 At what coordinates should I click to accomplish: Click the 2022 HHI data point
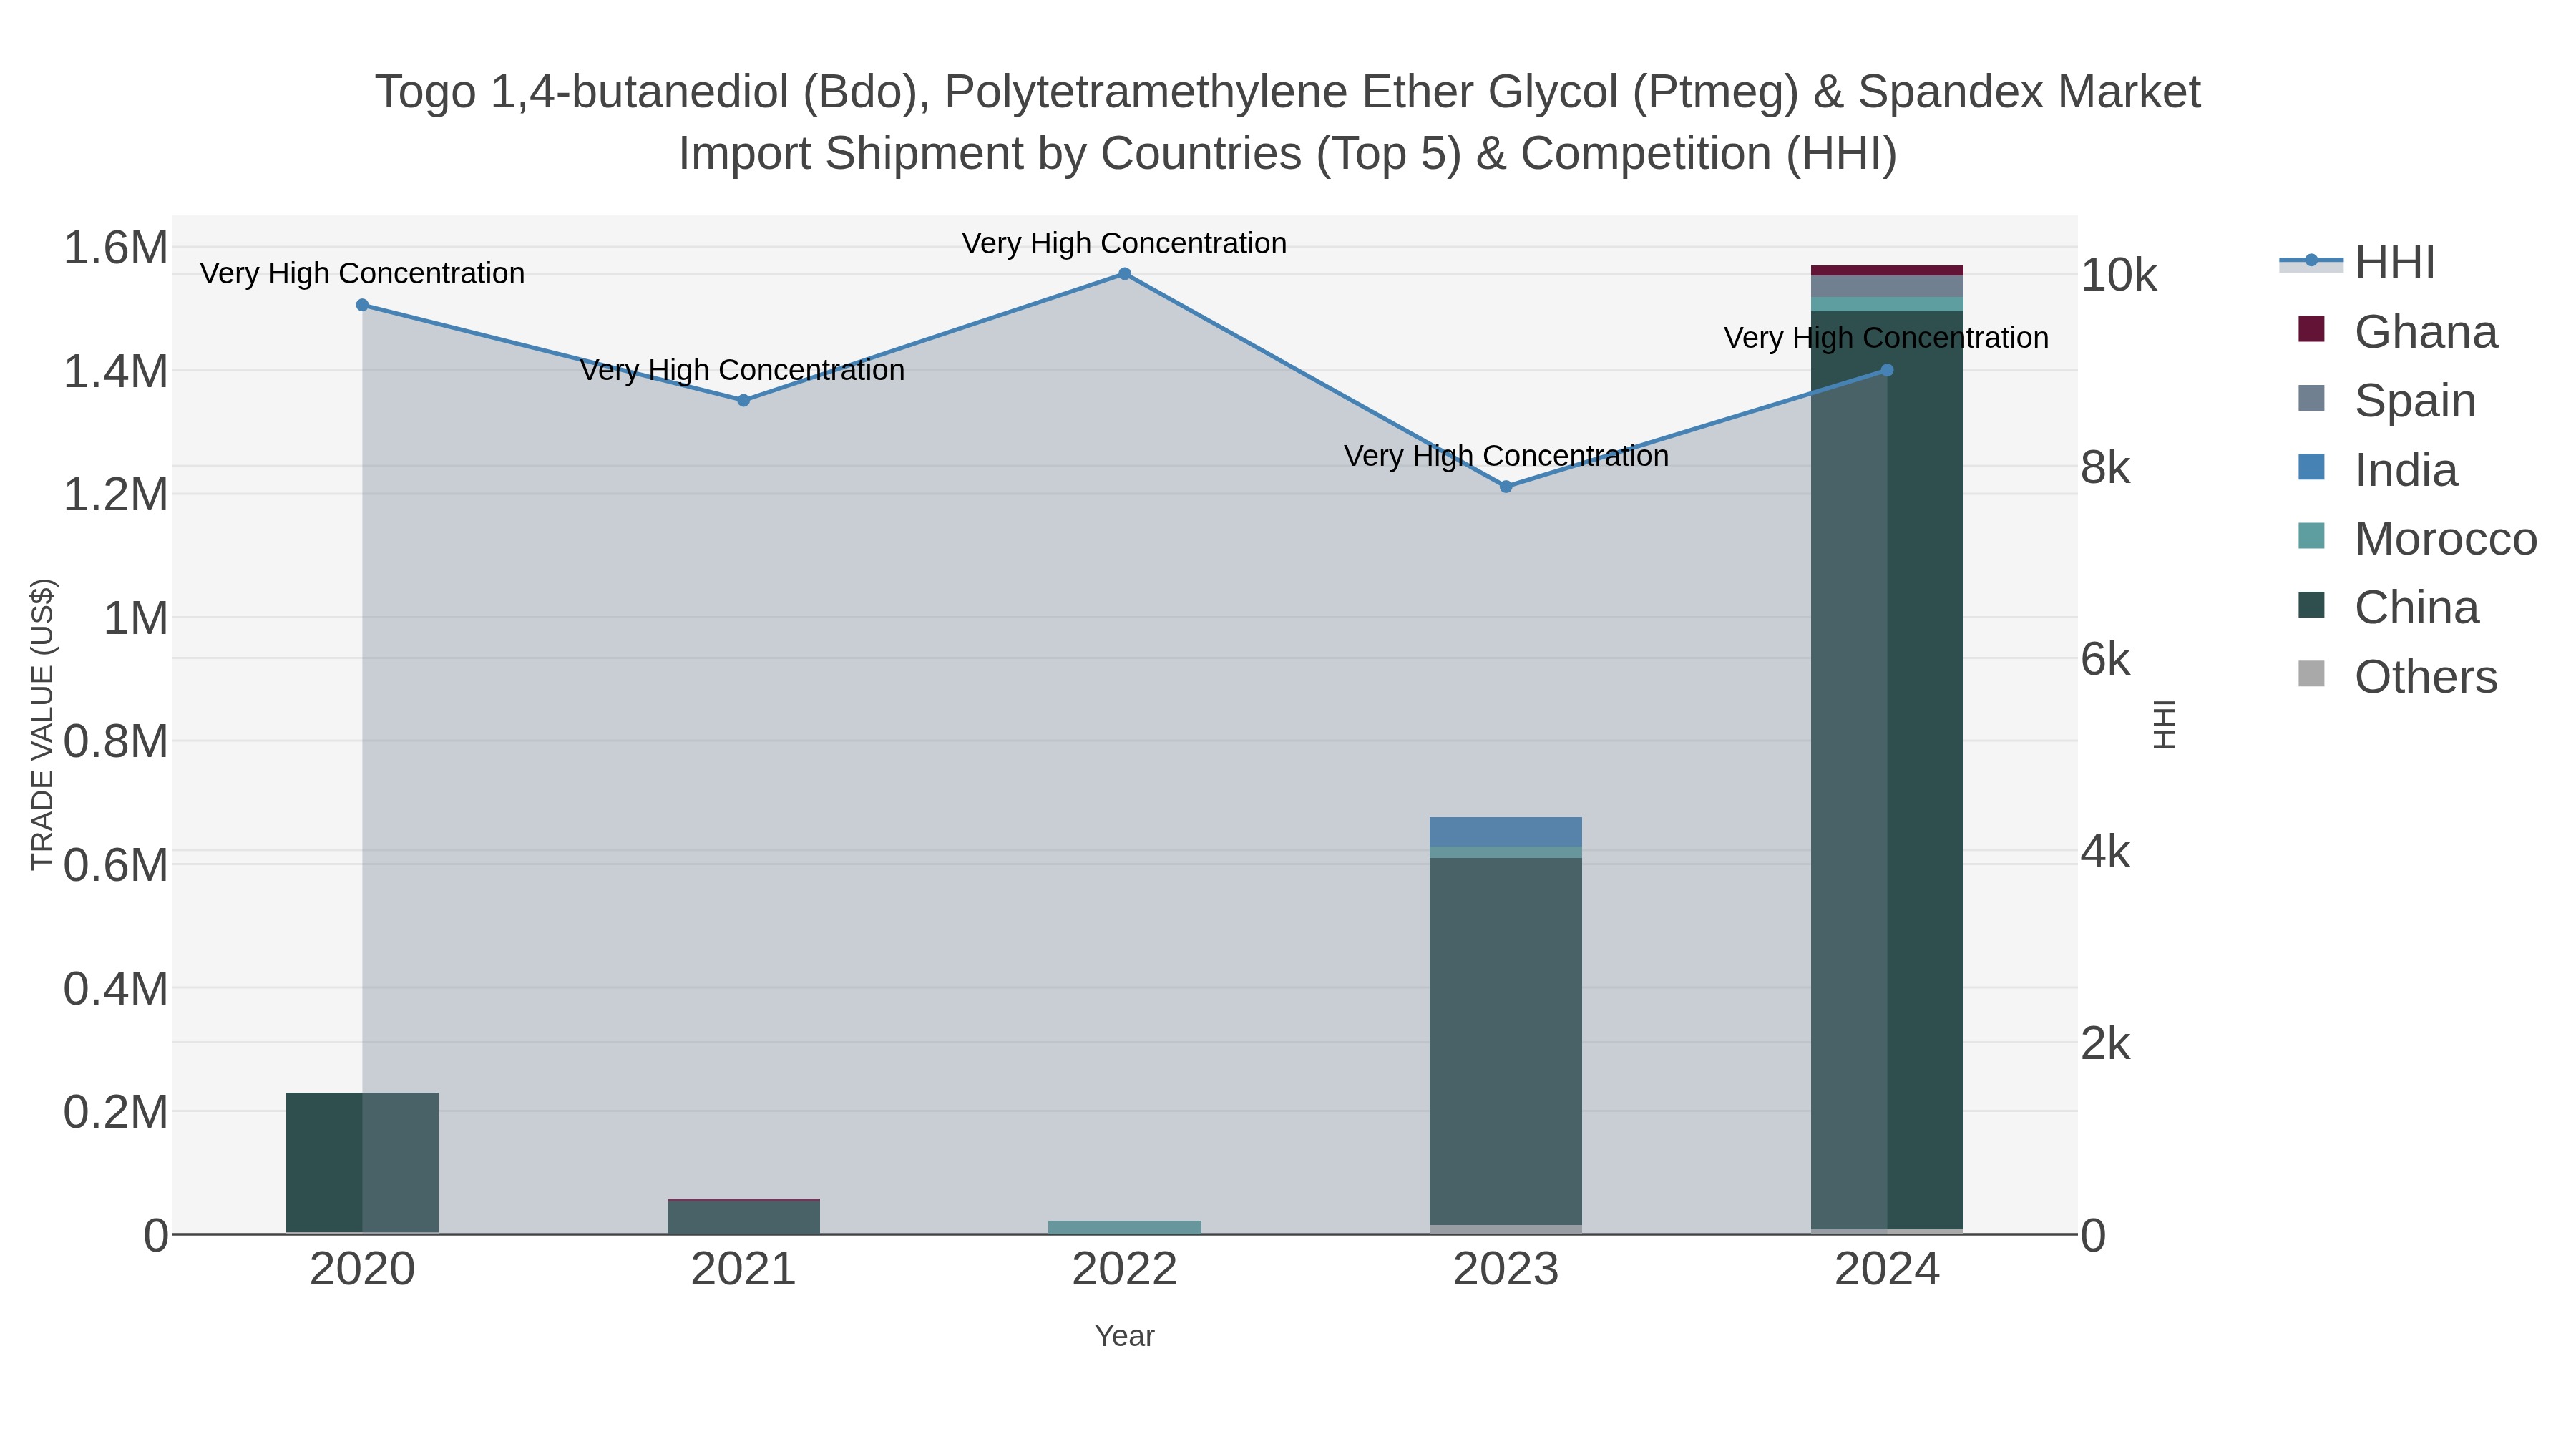click(x=1125, y=274)
